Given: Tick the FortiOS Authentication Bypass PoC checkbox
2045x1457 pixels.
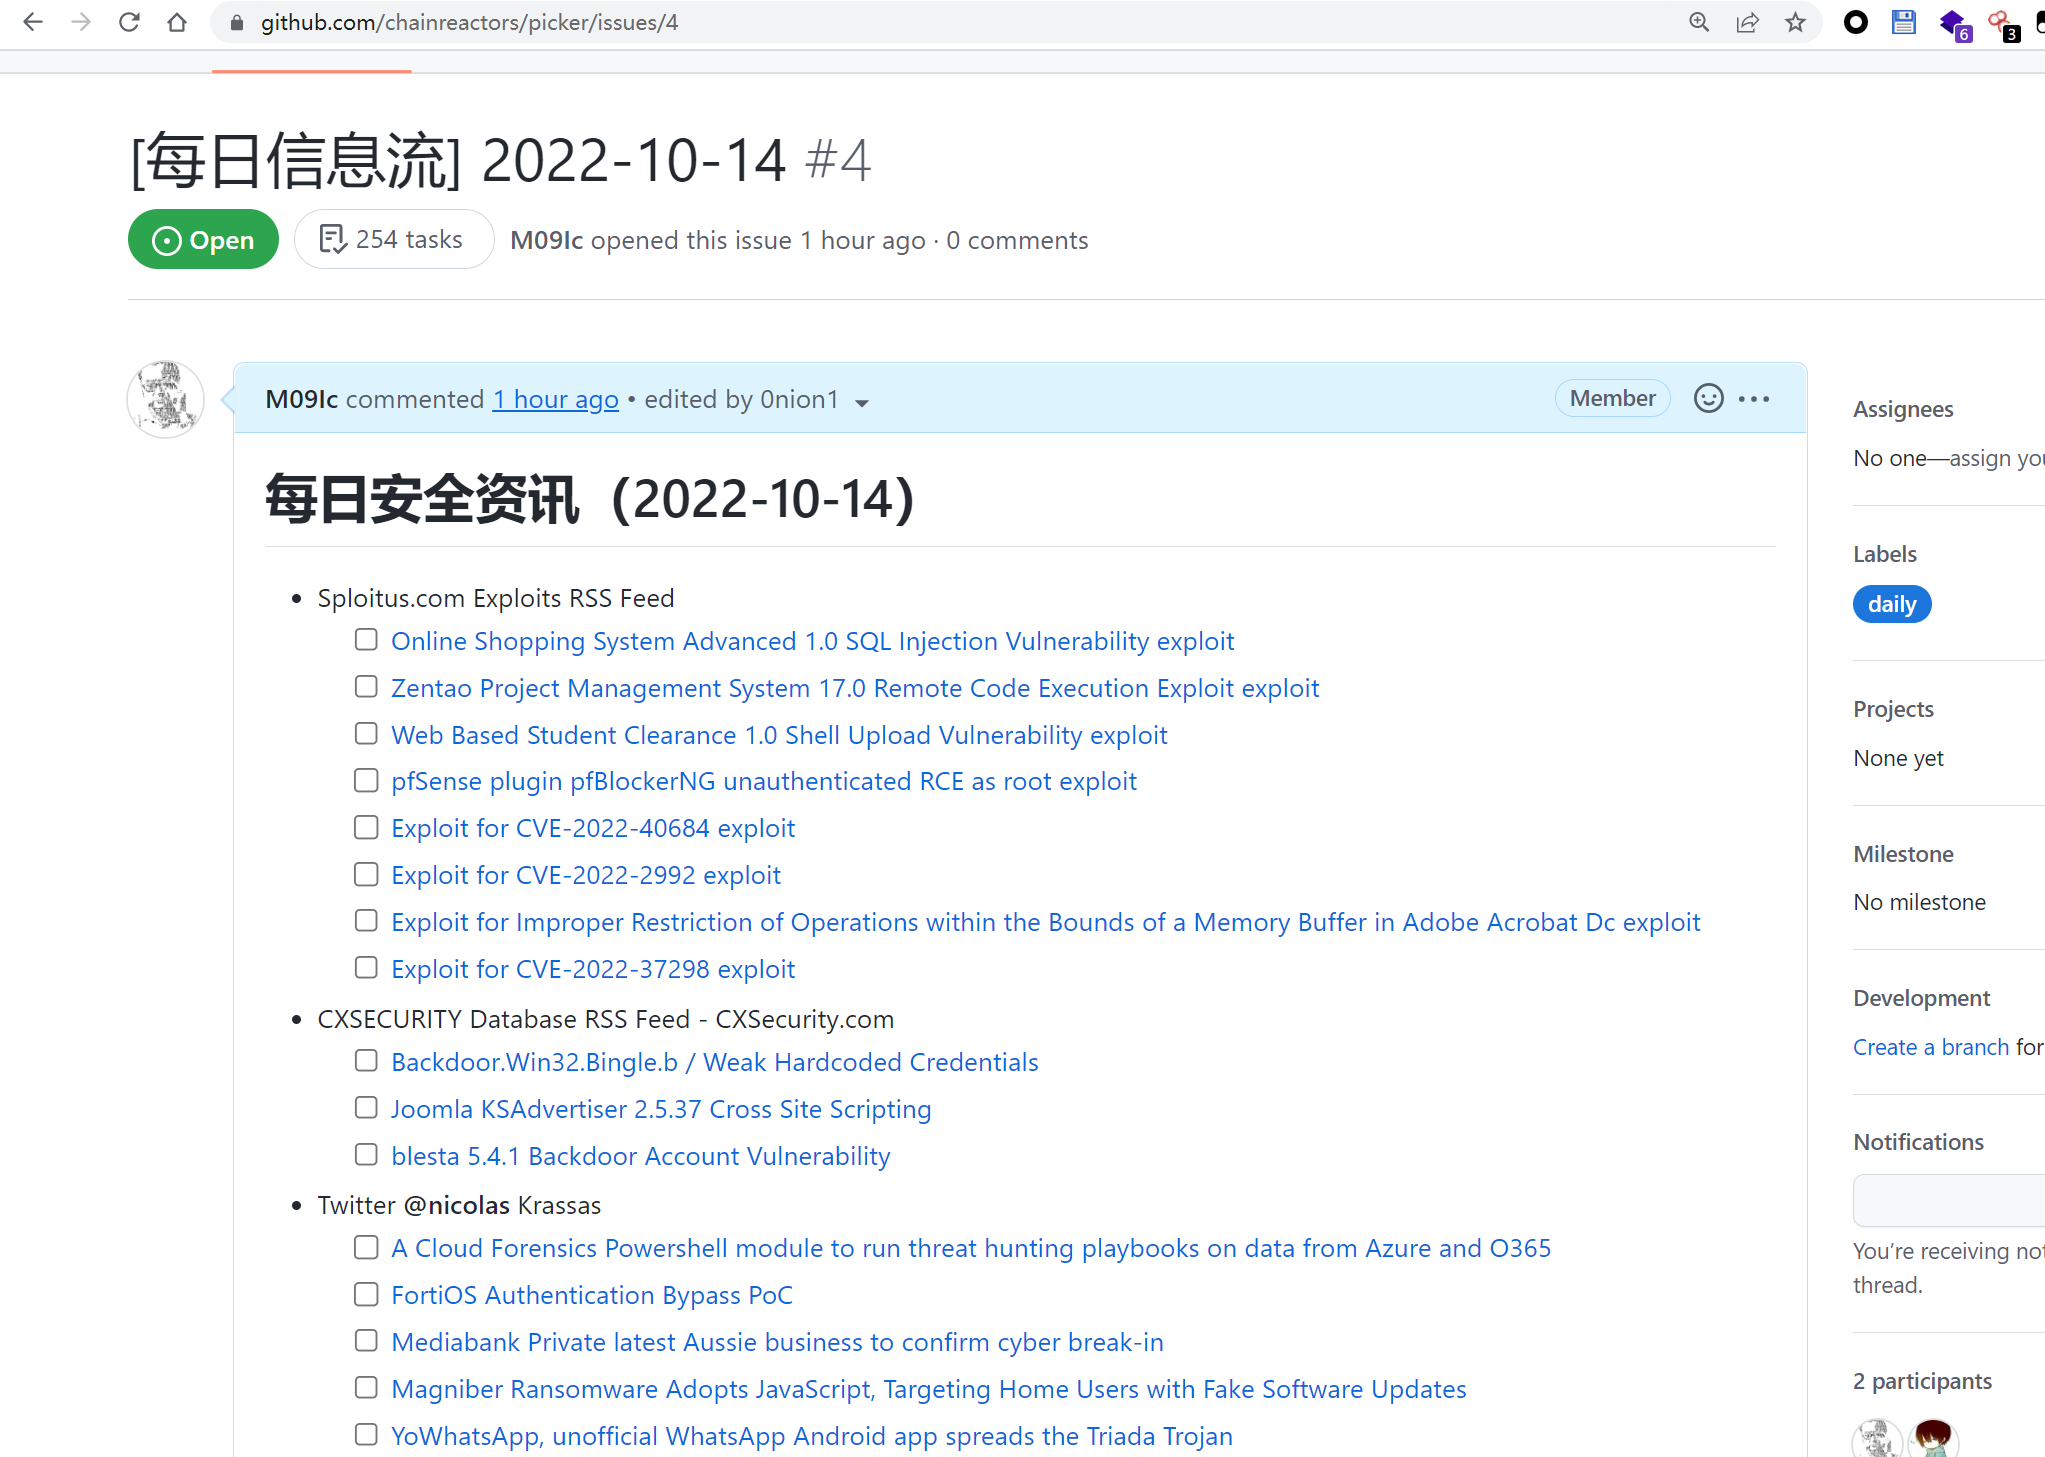Looking at the screenshot, I should (x=366, y=1294).
